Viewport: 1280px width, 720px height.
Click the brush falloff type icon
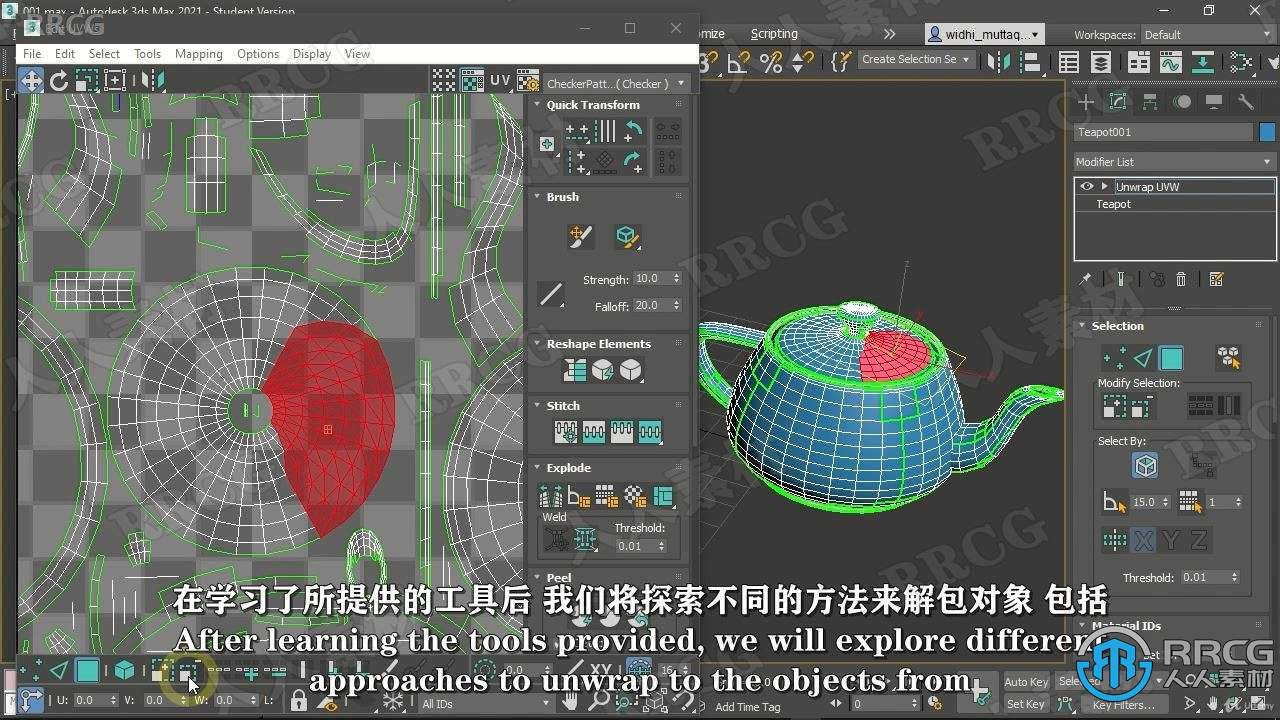551,294
